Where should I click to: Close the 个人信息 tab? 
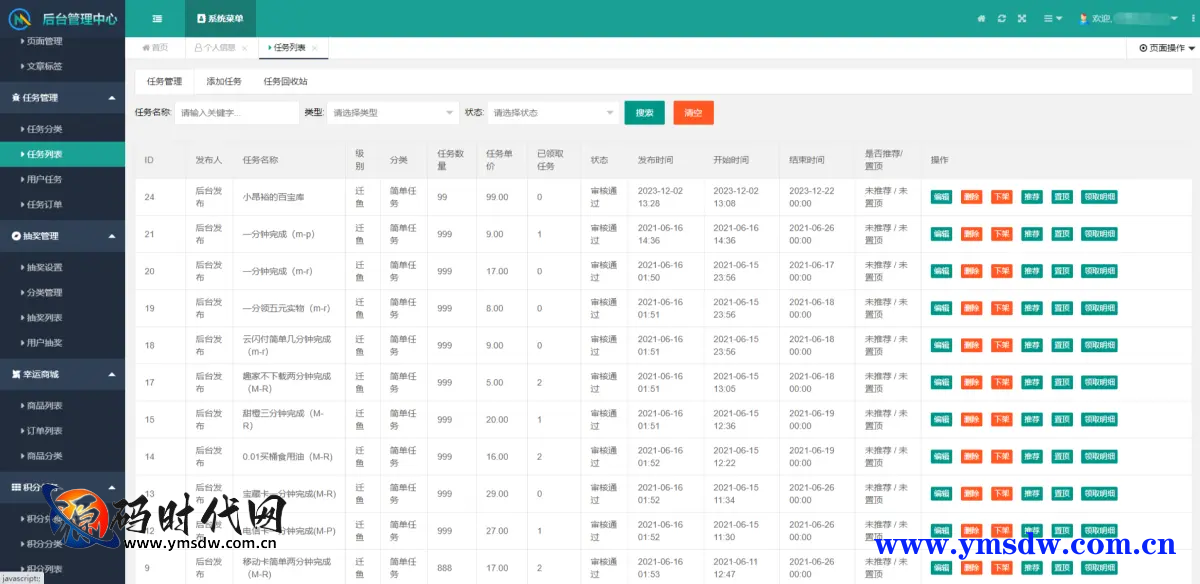[245, 48]
